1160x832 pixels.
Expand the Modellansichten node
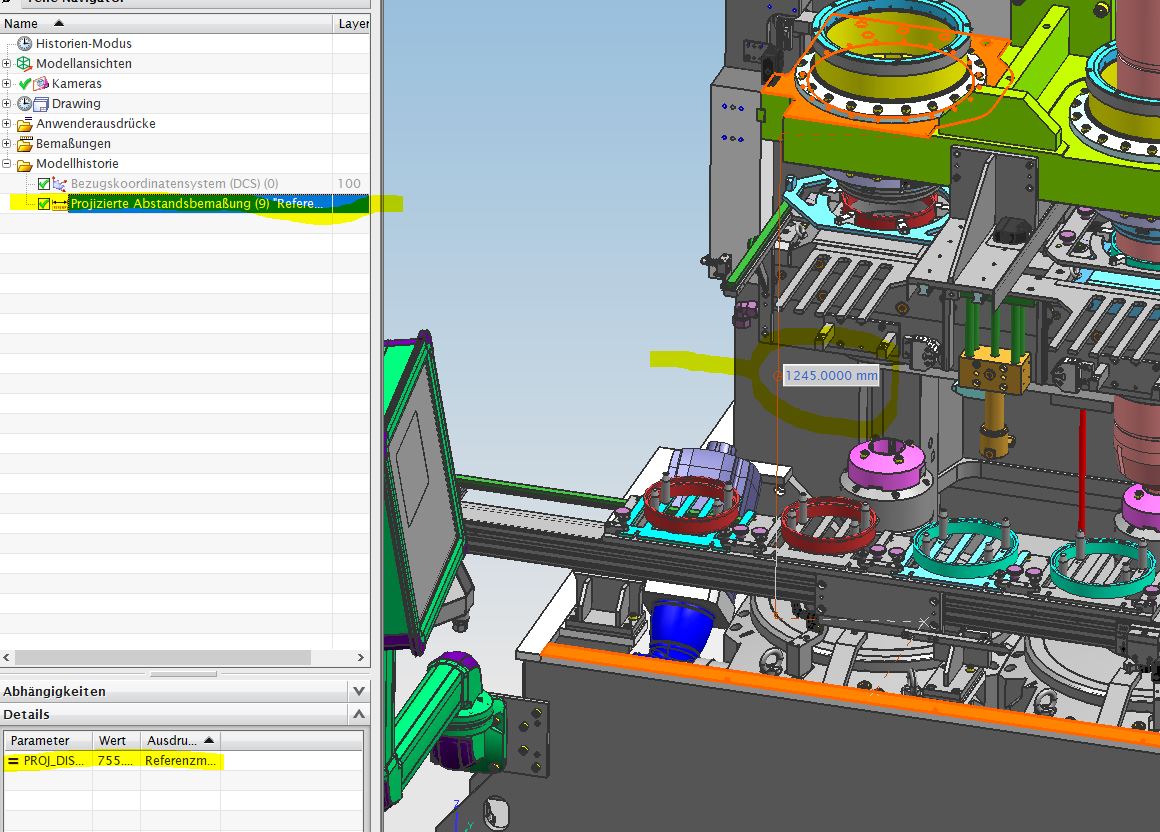[7, 64]
